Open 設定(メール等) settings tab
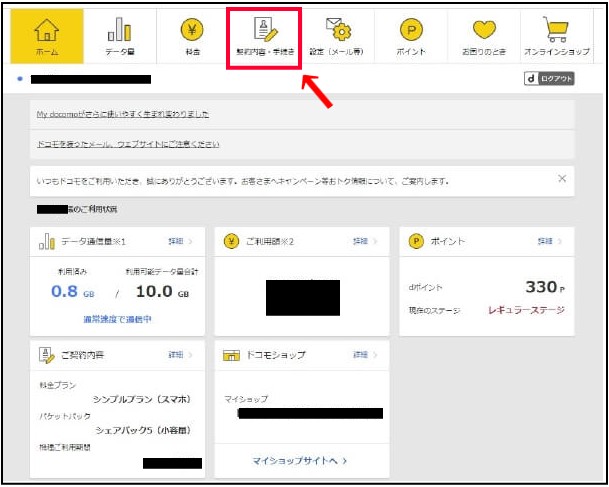 [x=338, y=36]
